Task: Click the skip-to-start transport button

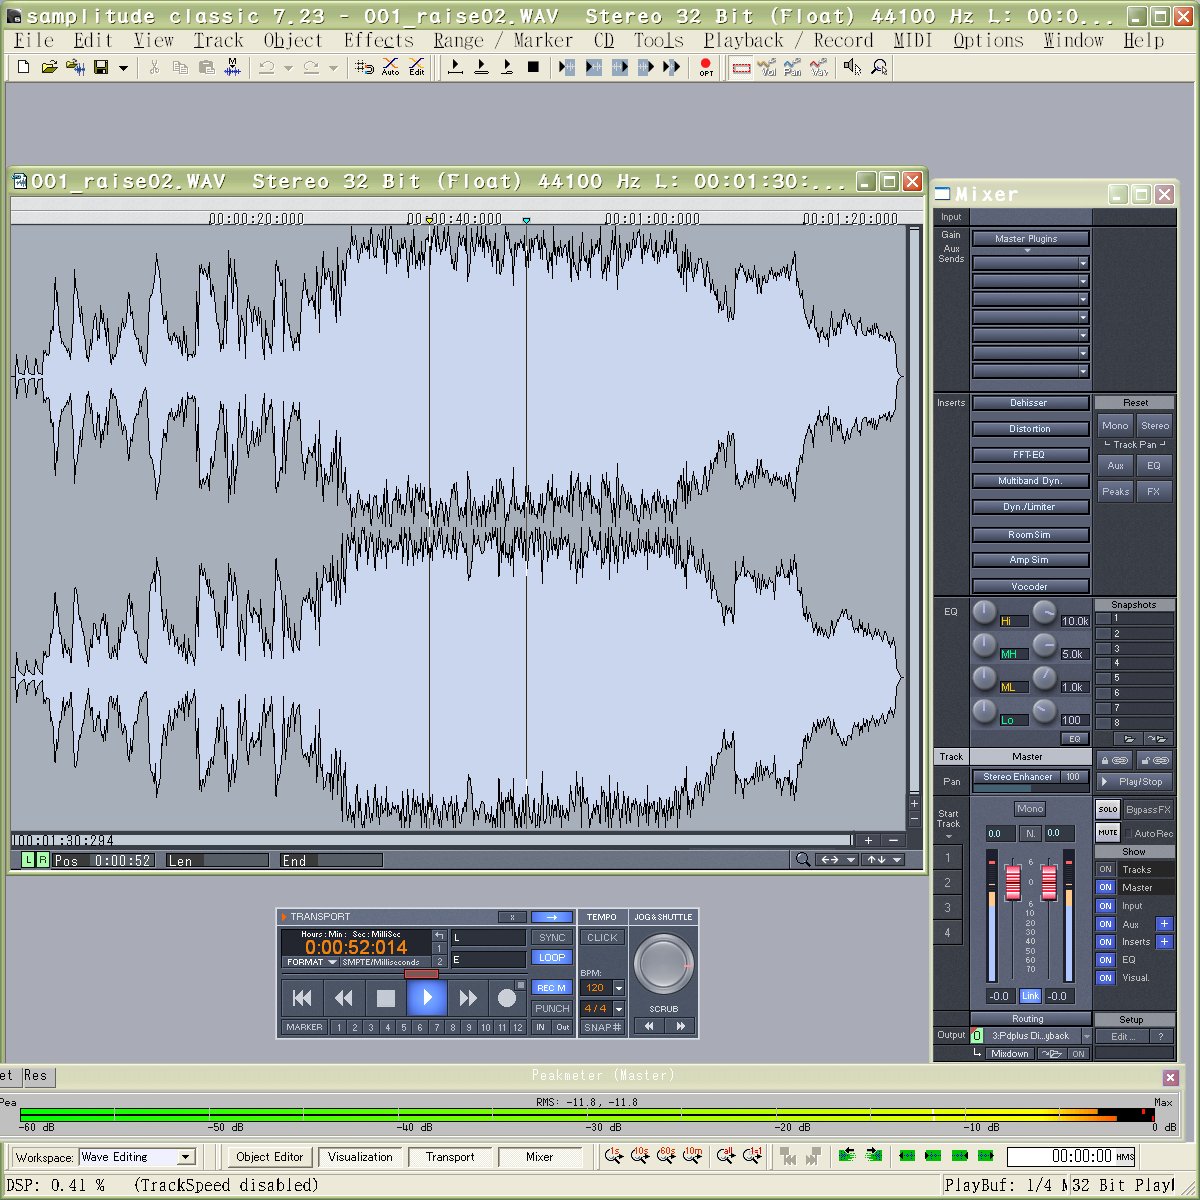Action: coord(302,997)
